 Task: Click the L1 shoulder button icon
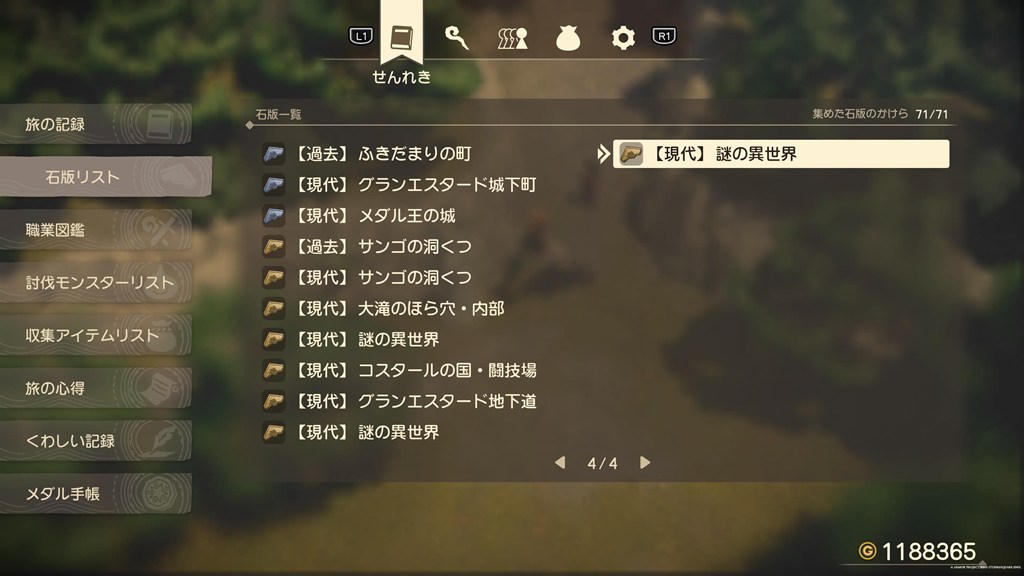361,36
